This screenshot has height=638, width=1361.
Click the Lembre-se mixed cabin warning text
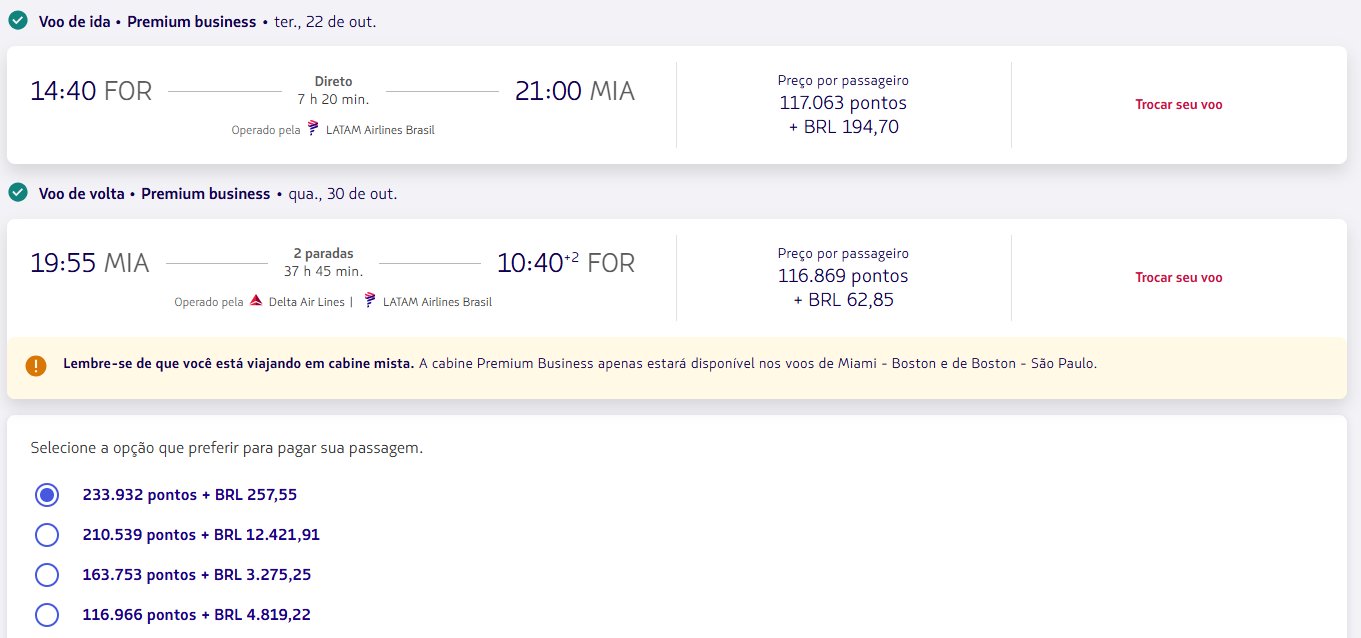pos(238,364)
